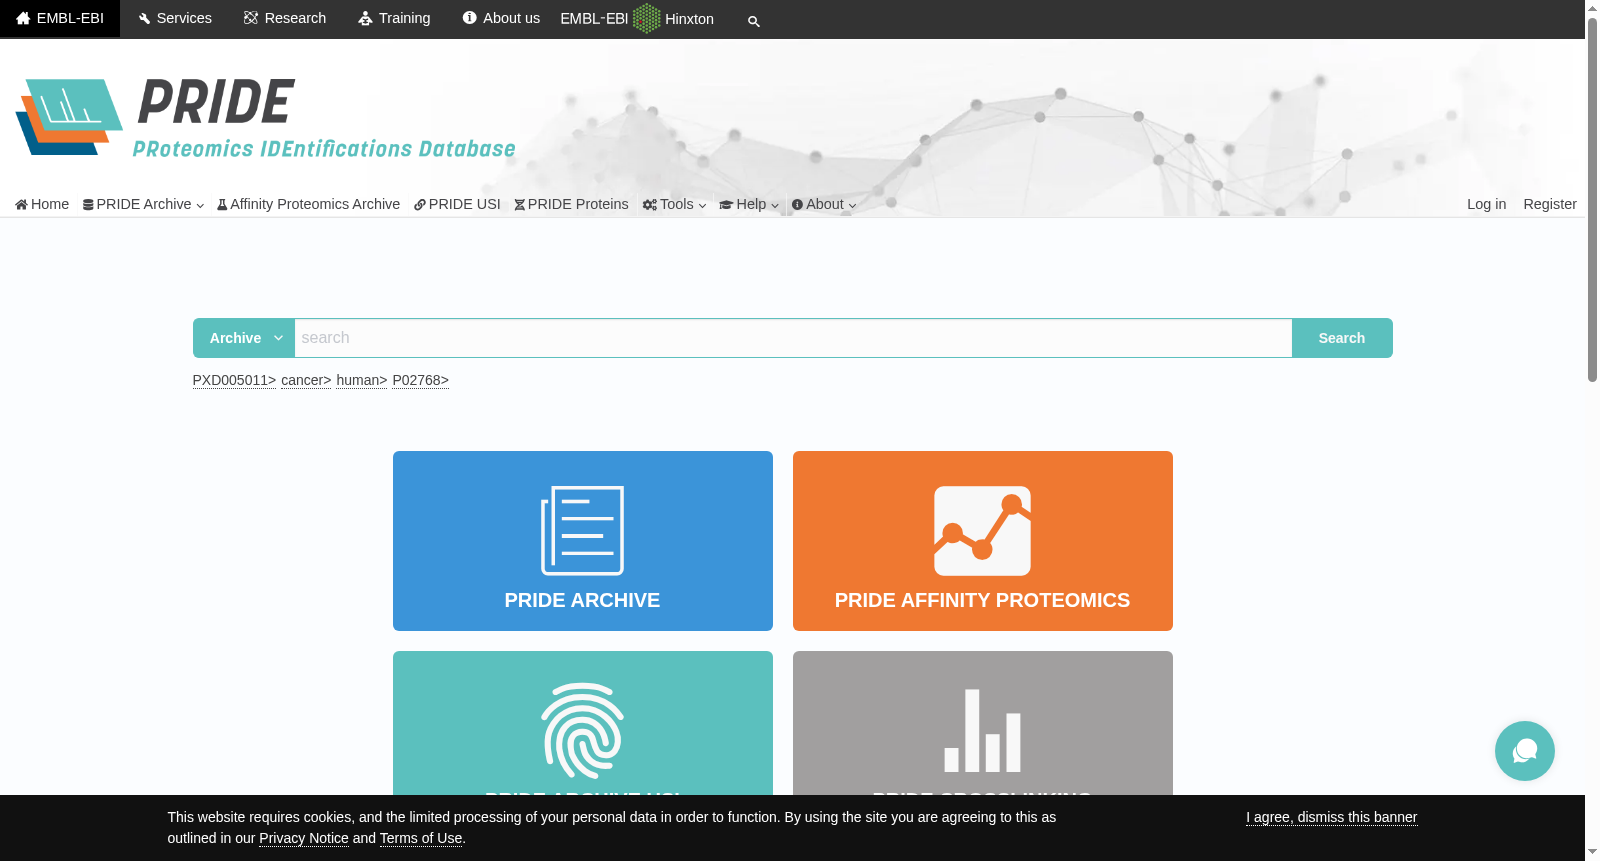Open site search with the magnifier icon
1600x861 pixels.
(754, 21)
